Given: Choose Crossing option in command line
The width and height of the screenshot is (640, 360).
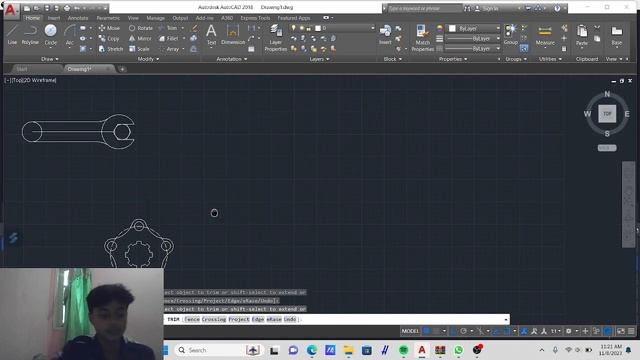Looking at the screenshot, I should (x=214, y=319).
